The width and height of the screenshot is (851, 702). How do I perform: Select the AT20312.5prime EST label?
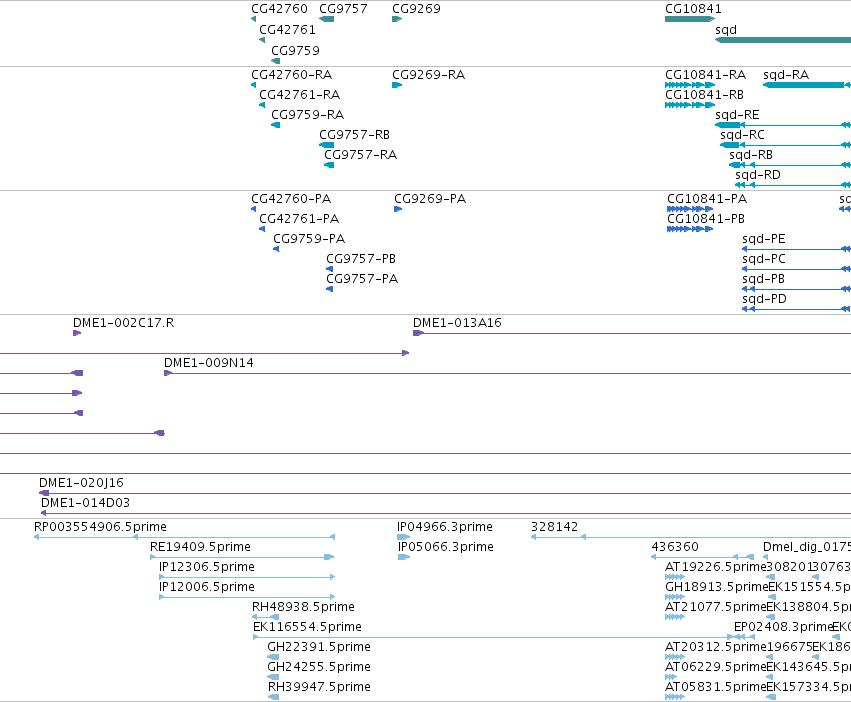715,647
